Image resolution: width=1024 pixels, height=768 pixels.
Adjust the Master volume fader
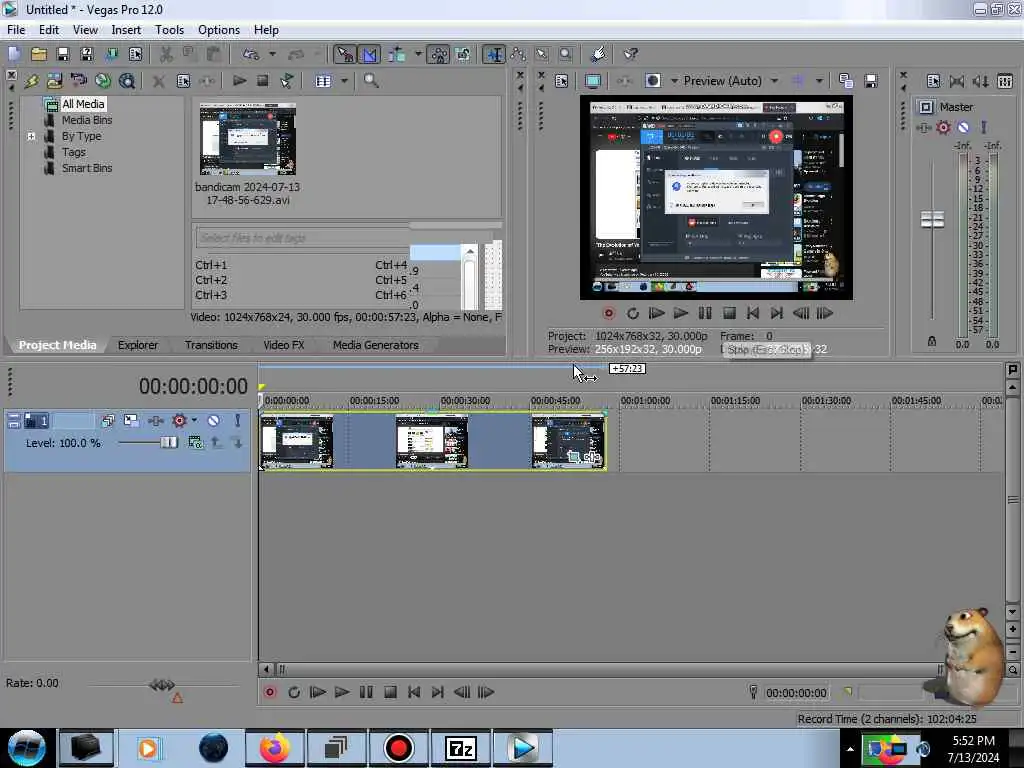tap(932, 219)
